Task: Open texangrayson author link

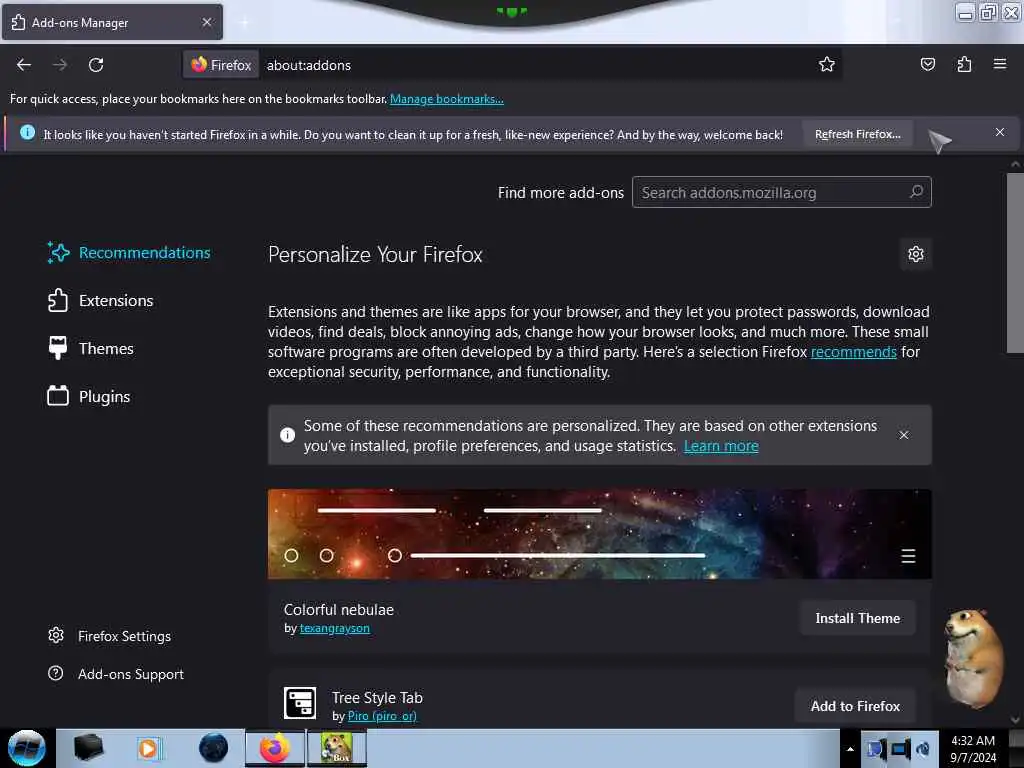Action: [x=334, y=628]
